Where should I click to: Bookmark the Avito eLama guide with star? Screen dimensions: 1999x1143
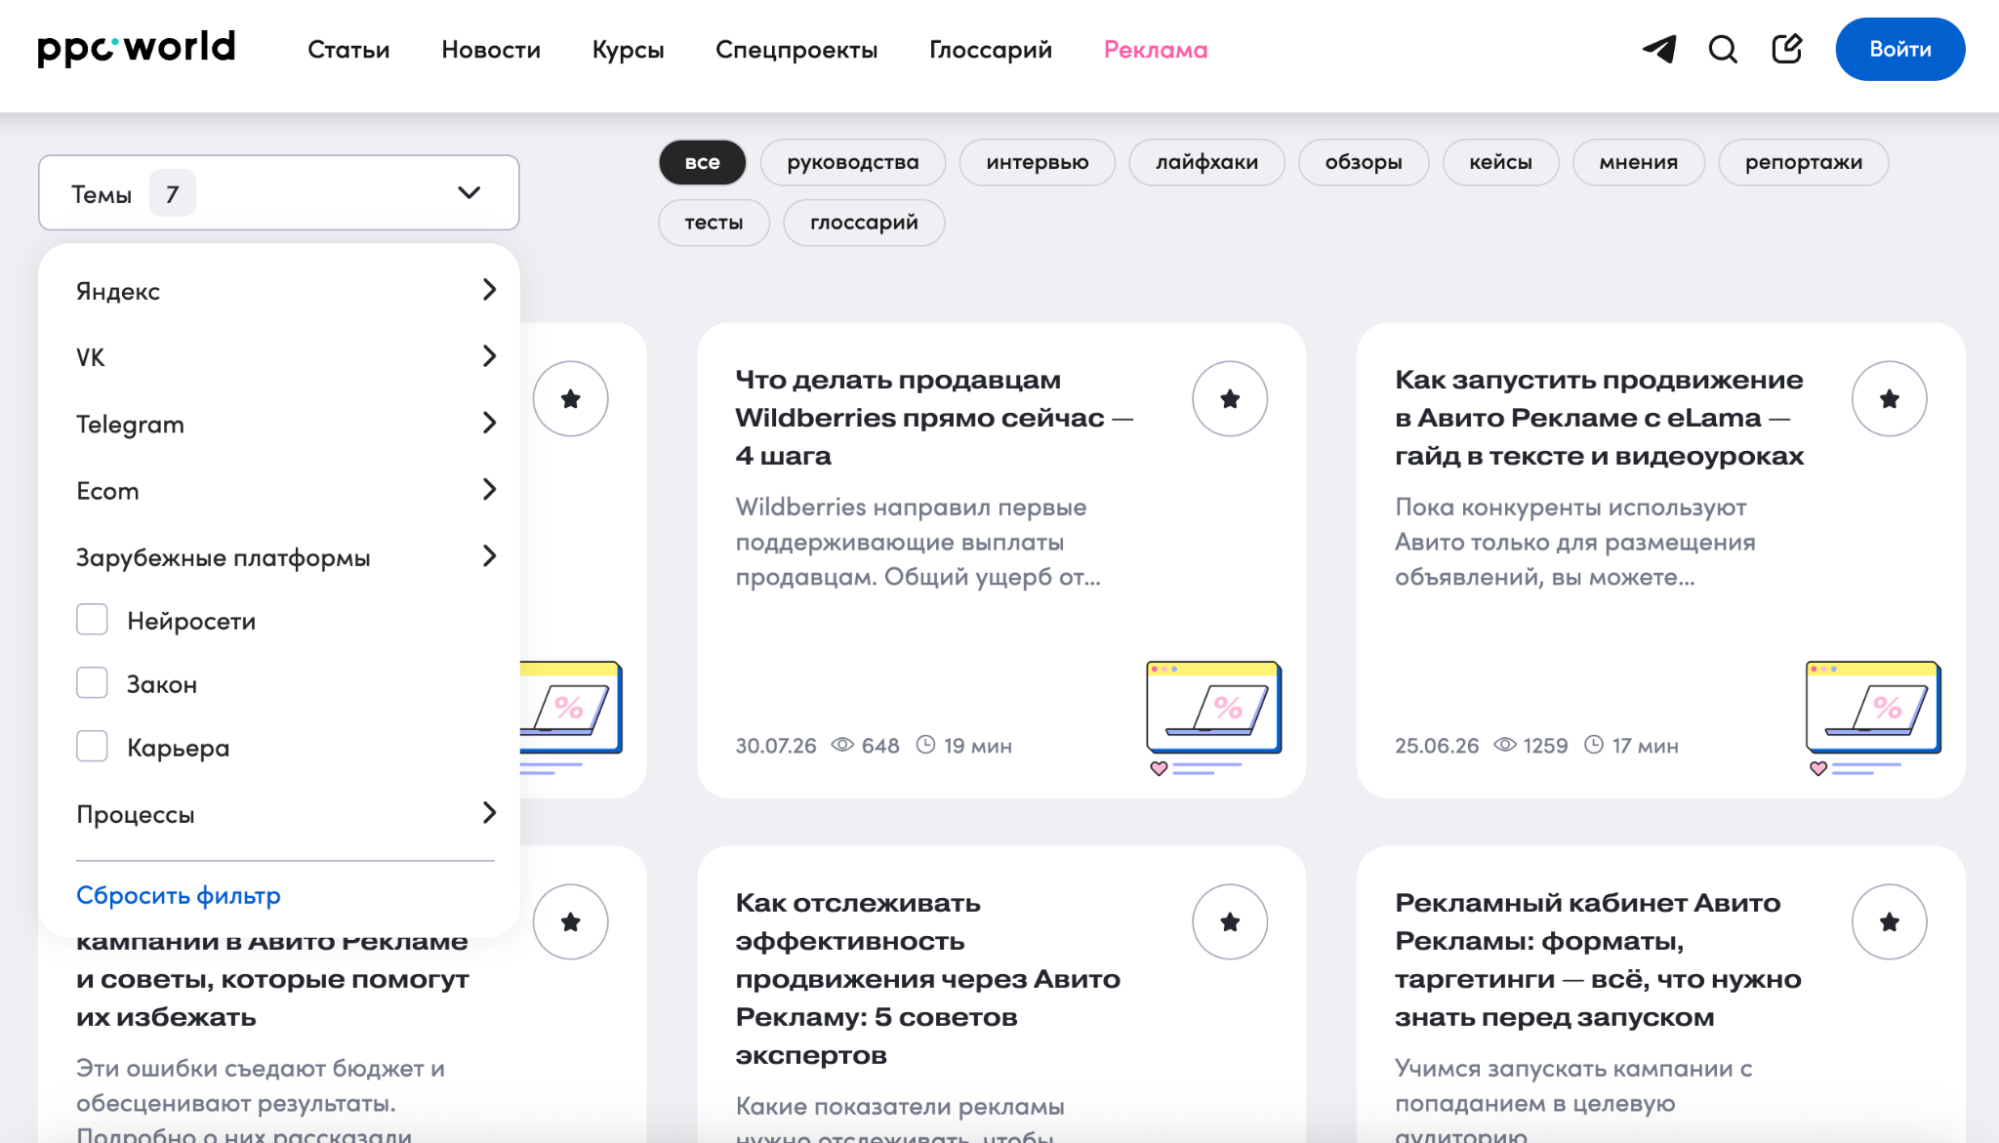tap(1888, 399)
